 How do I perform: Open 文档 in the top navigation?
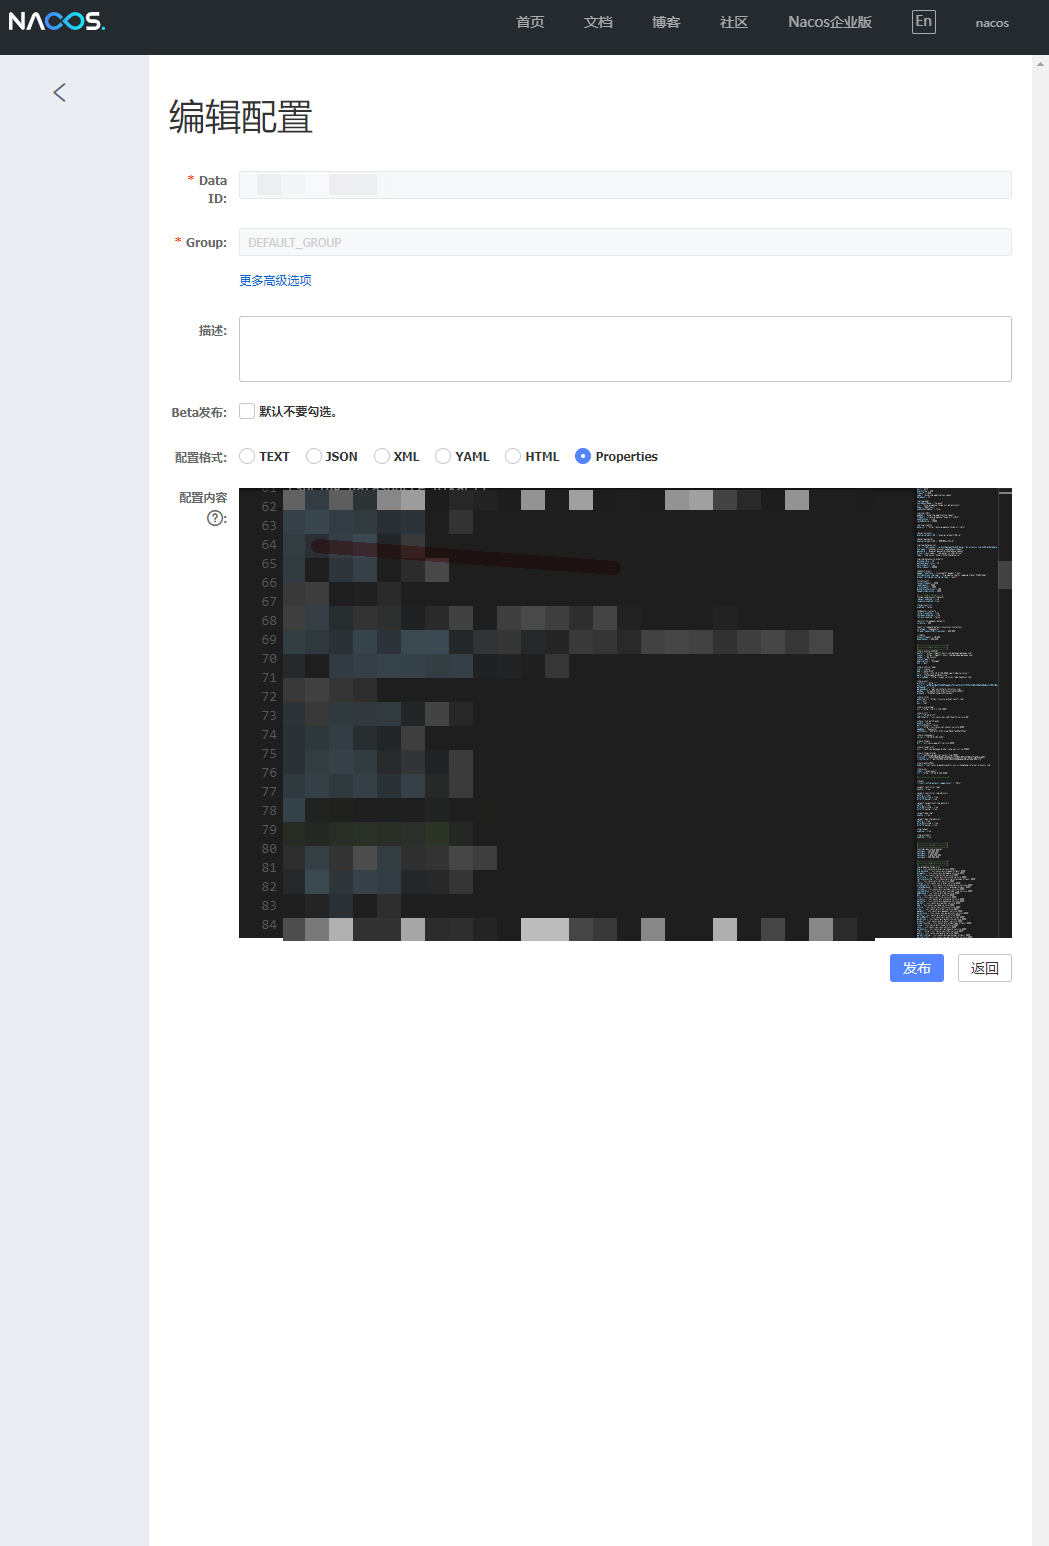pyautogui.click(x=598, y=22)
